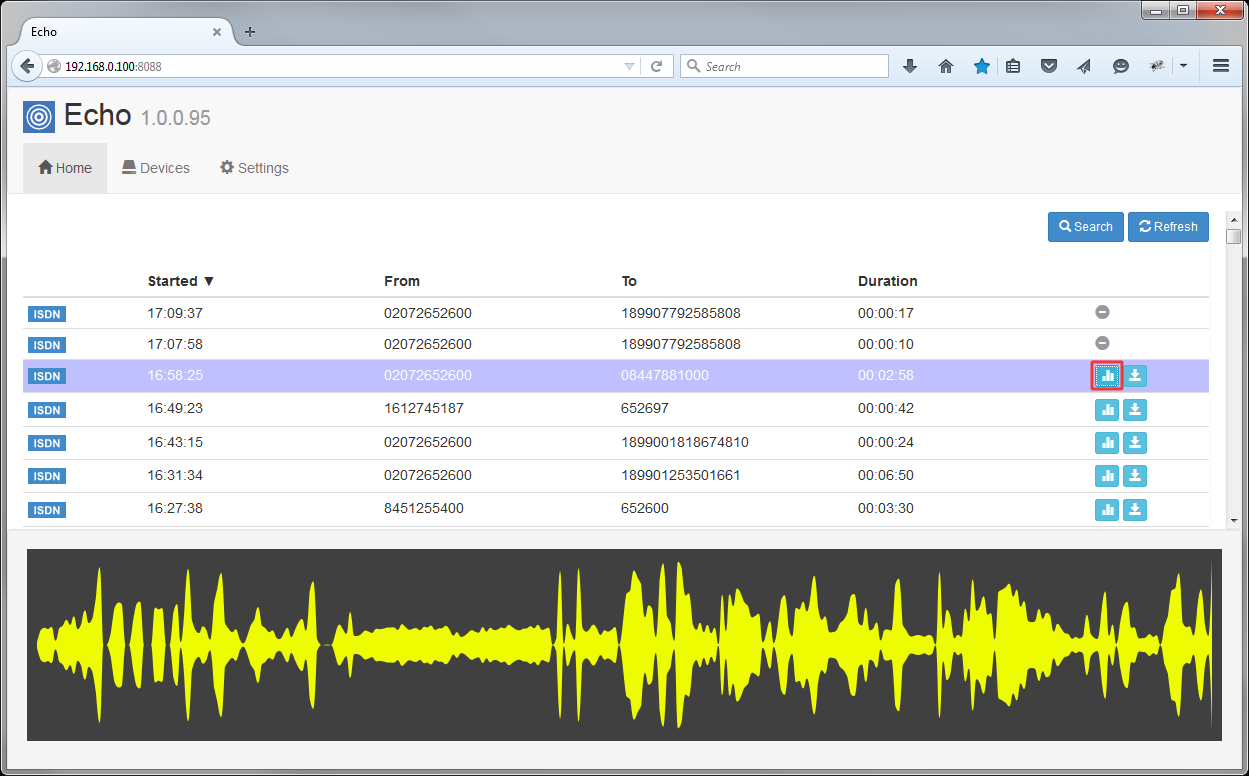Download recording of the 16:58:25 call
This screenshot has height=776, width=1249.
(x=1135, y=376)
